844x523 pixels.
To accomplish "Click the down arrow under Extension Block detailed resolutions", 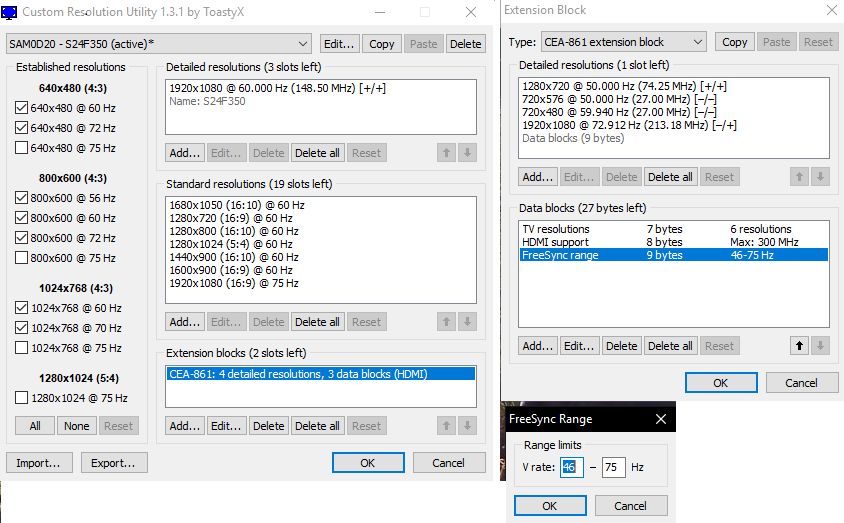I will (x=820, y=176).
